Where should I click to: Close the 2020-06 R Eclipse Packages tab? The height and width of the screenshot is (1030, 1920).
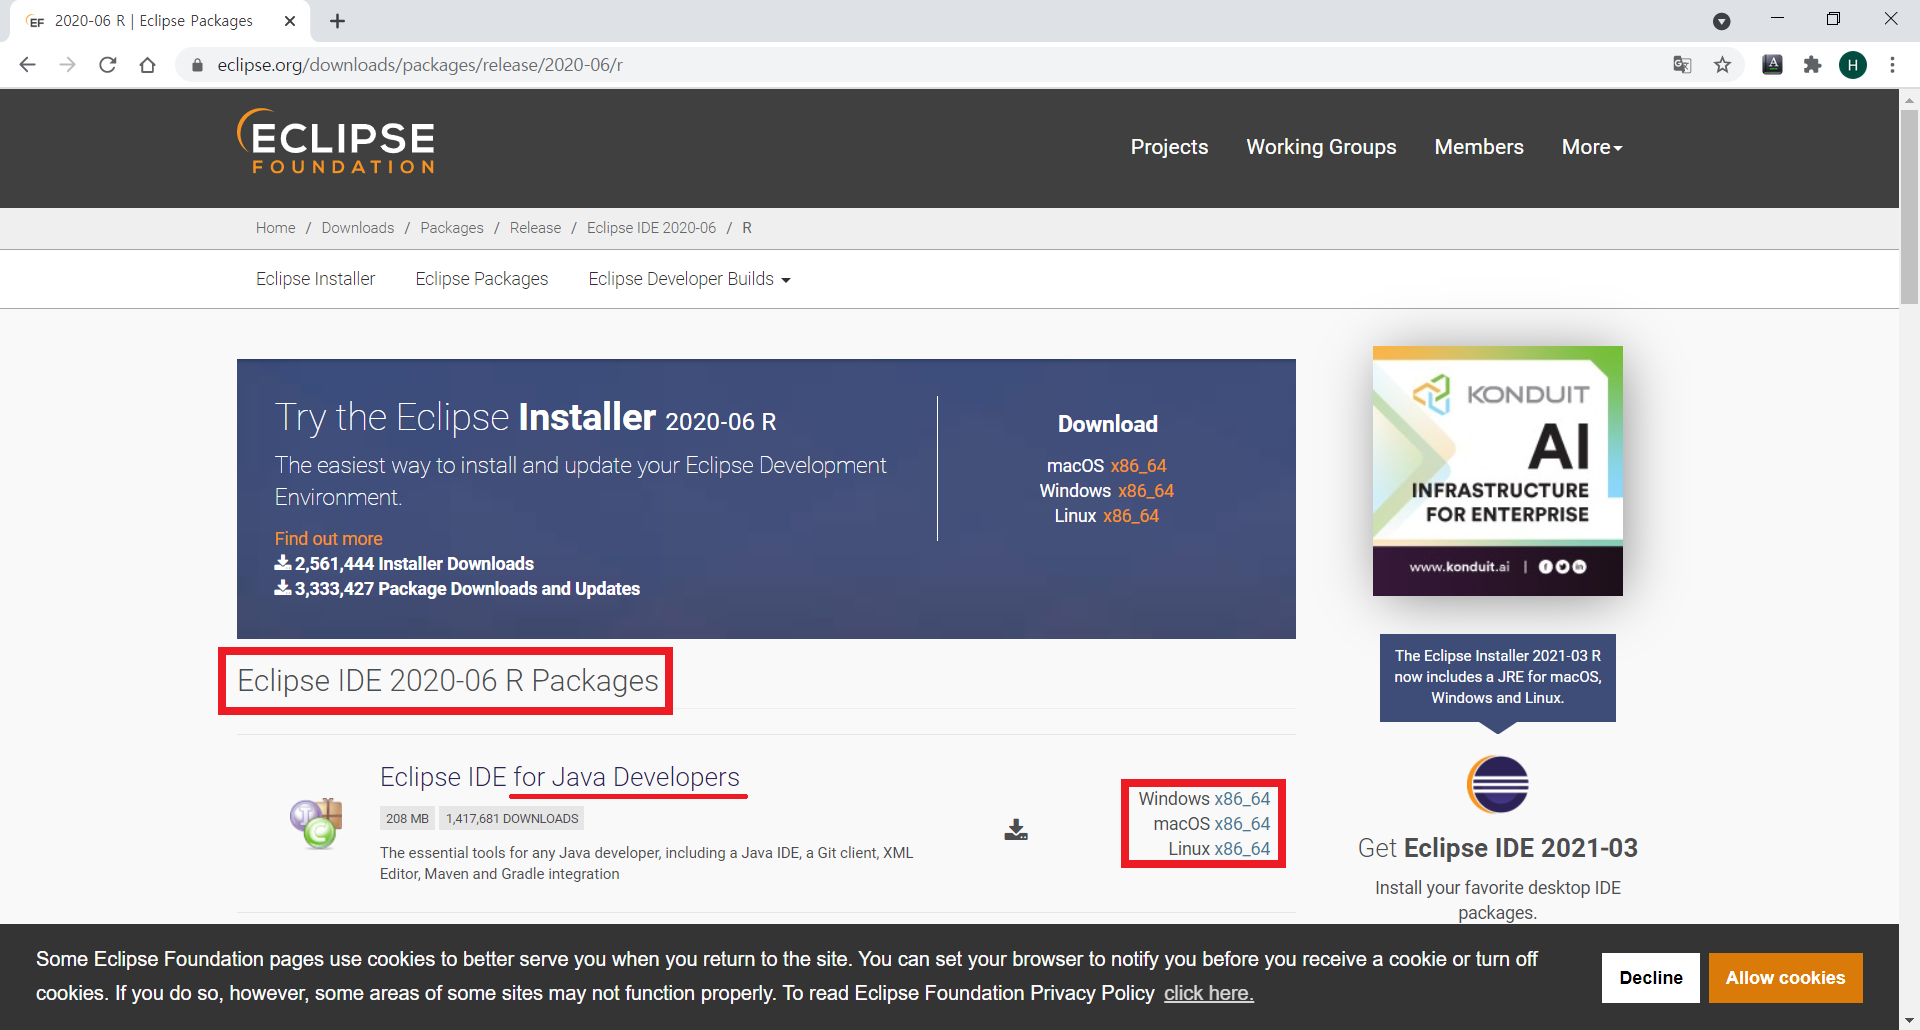click(x=290, y=21)
